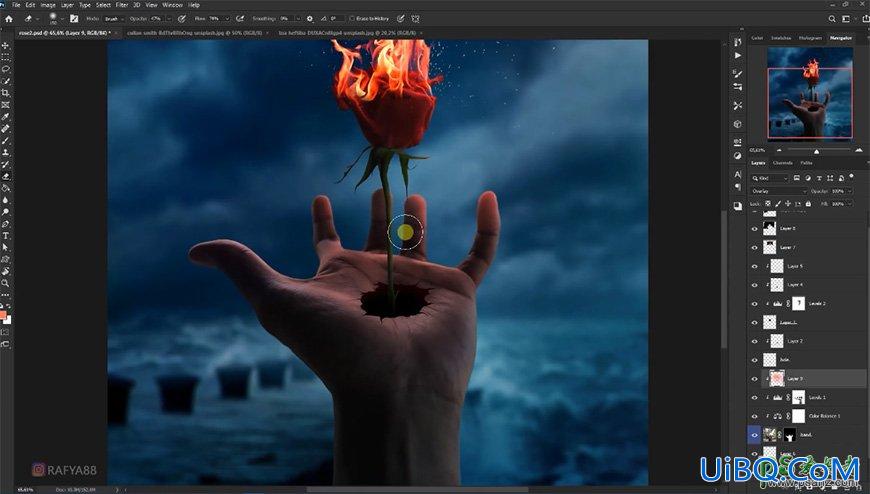Open the search icon at top right

(832, 18)
